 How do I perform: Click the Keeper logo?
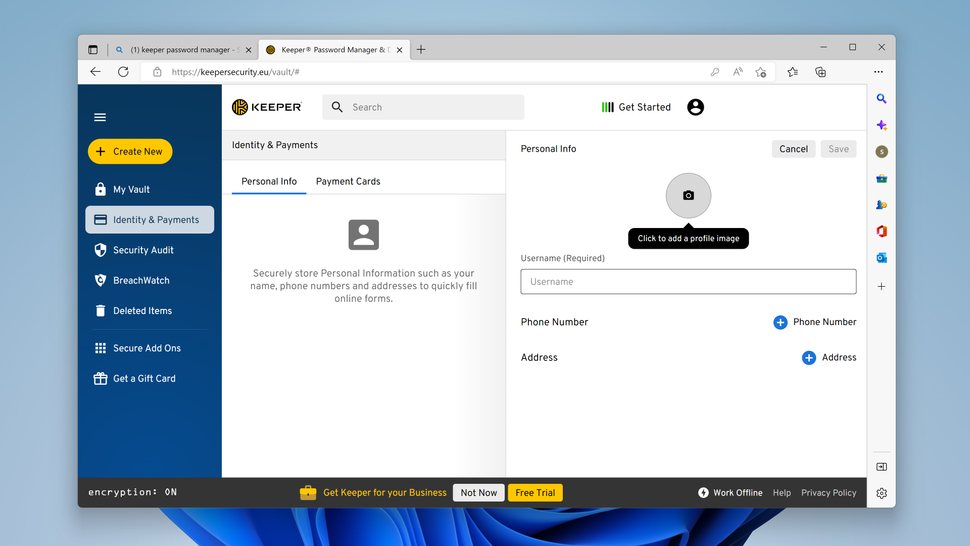pyautogui.click(x=267, y=107)
